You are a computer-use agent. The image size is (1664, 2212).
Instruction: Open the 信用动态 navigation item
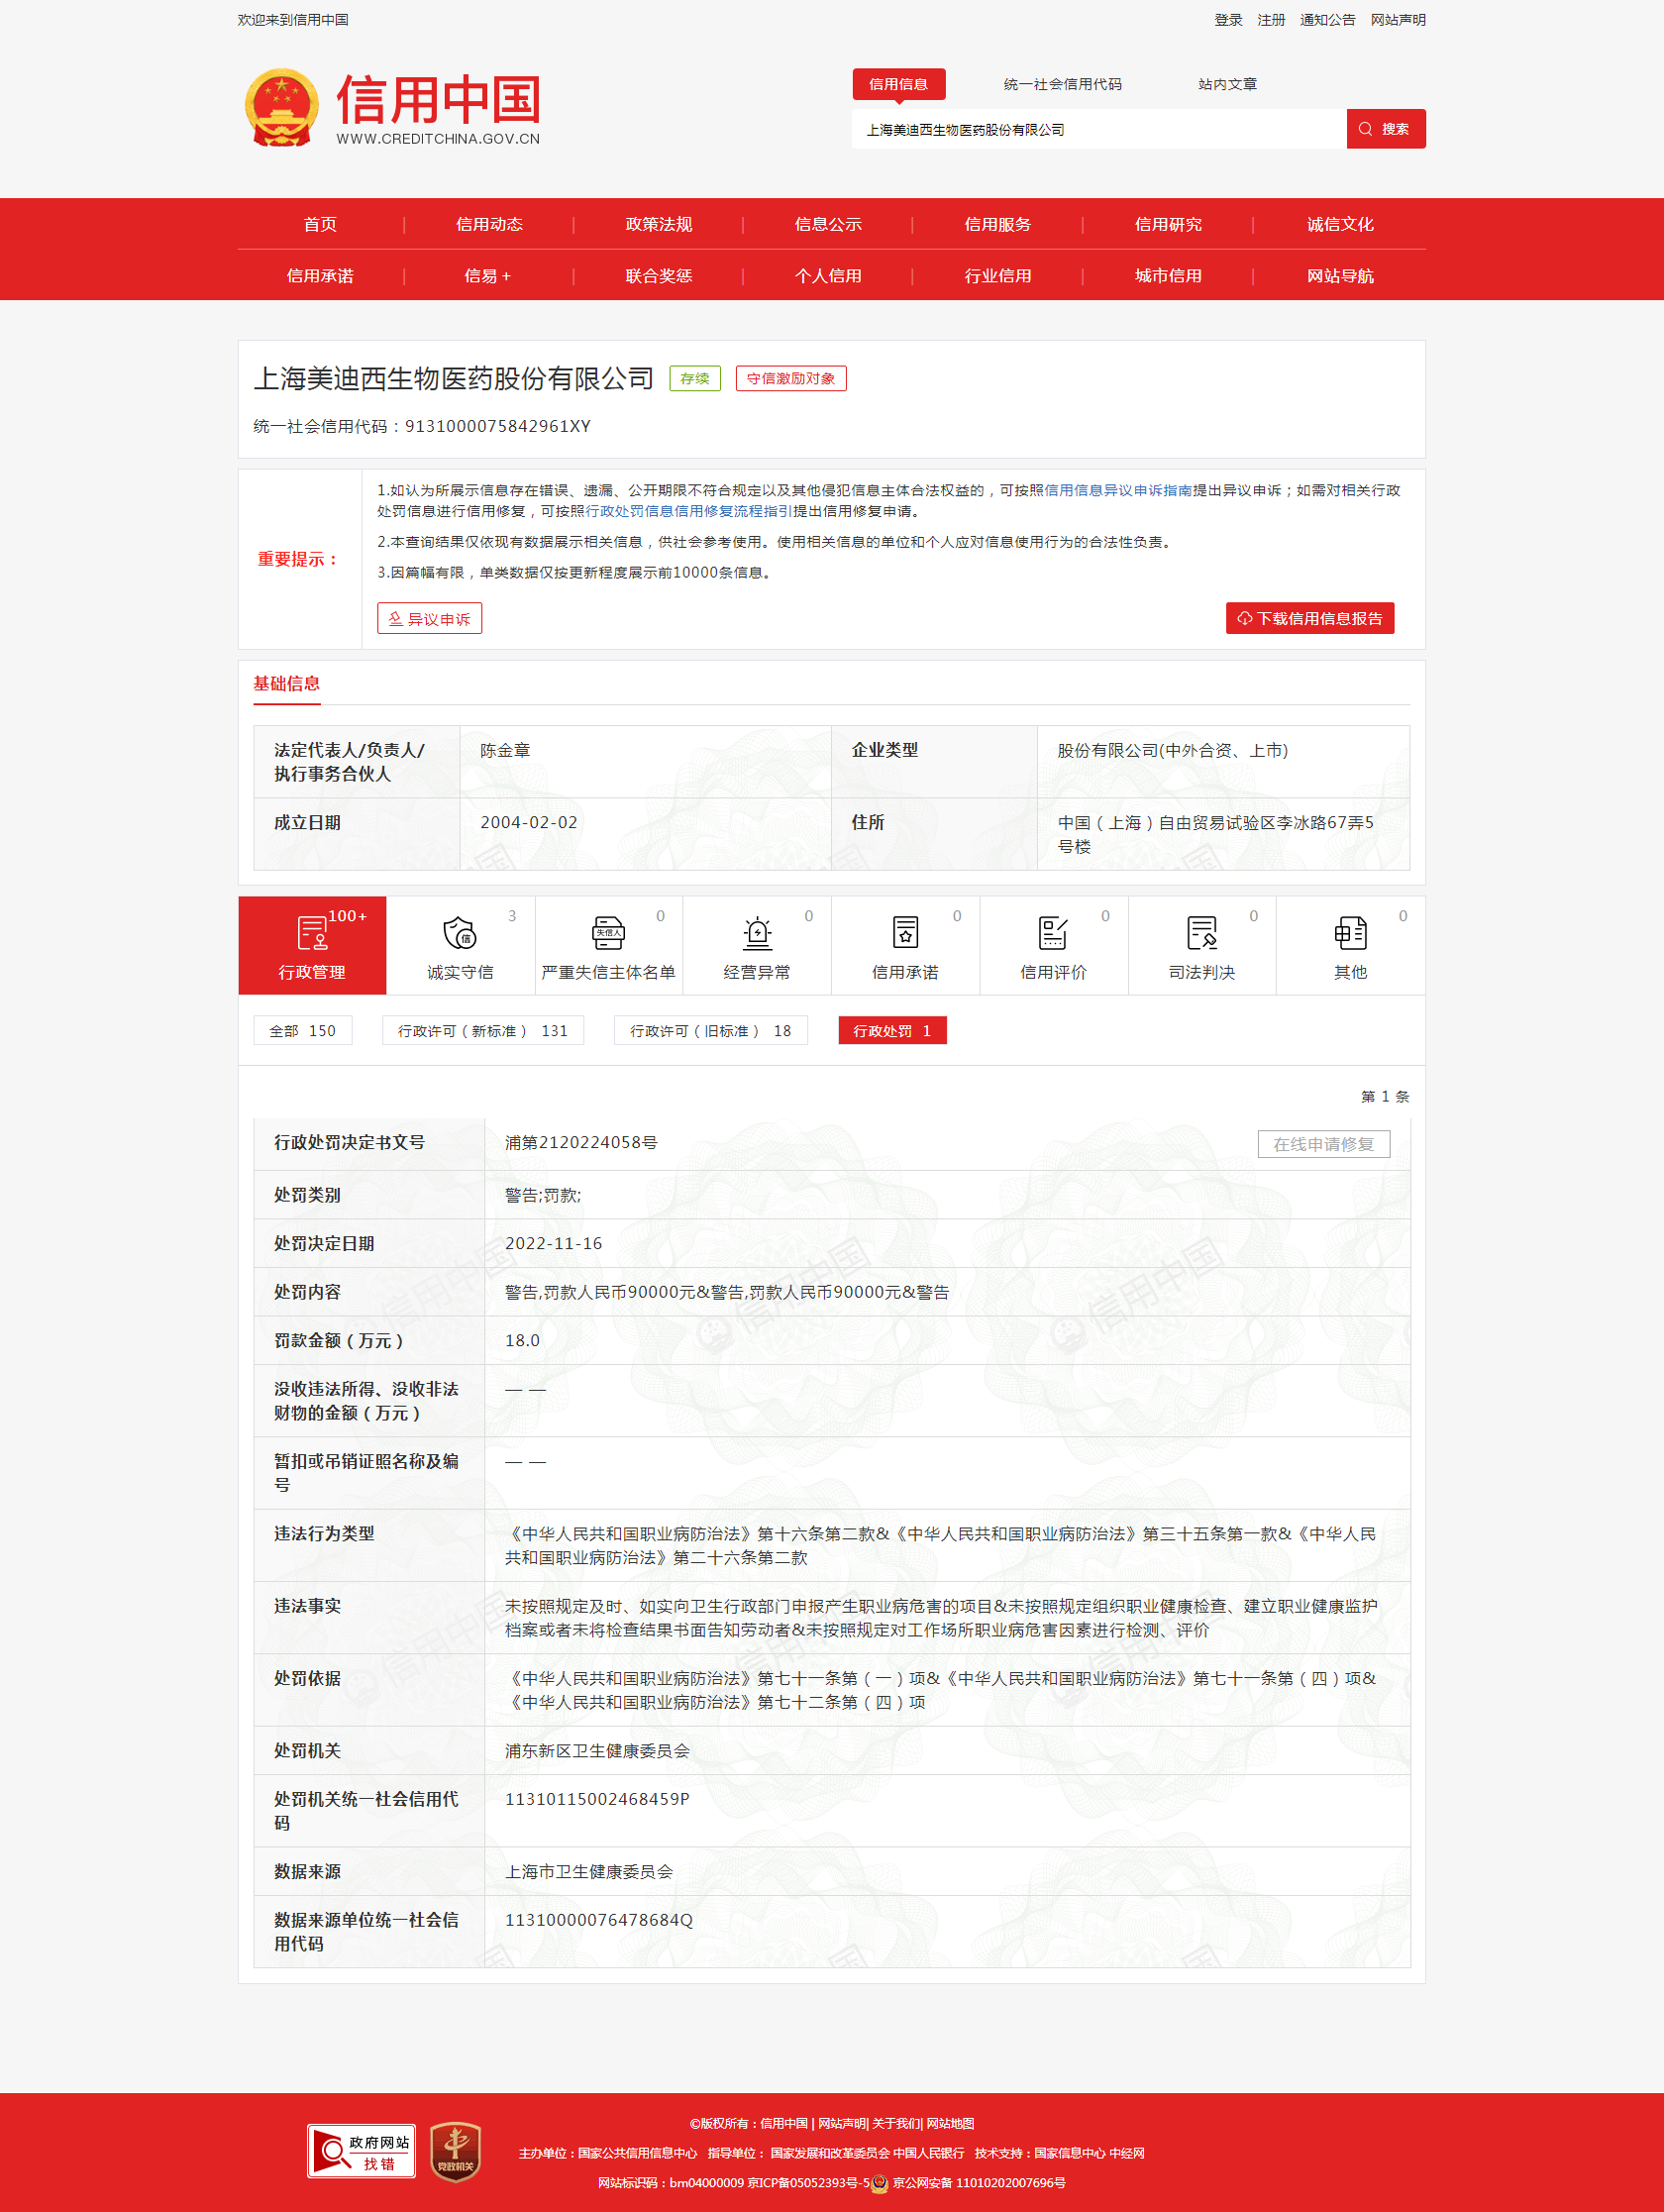tap(489, 224)
